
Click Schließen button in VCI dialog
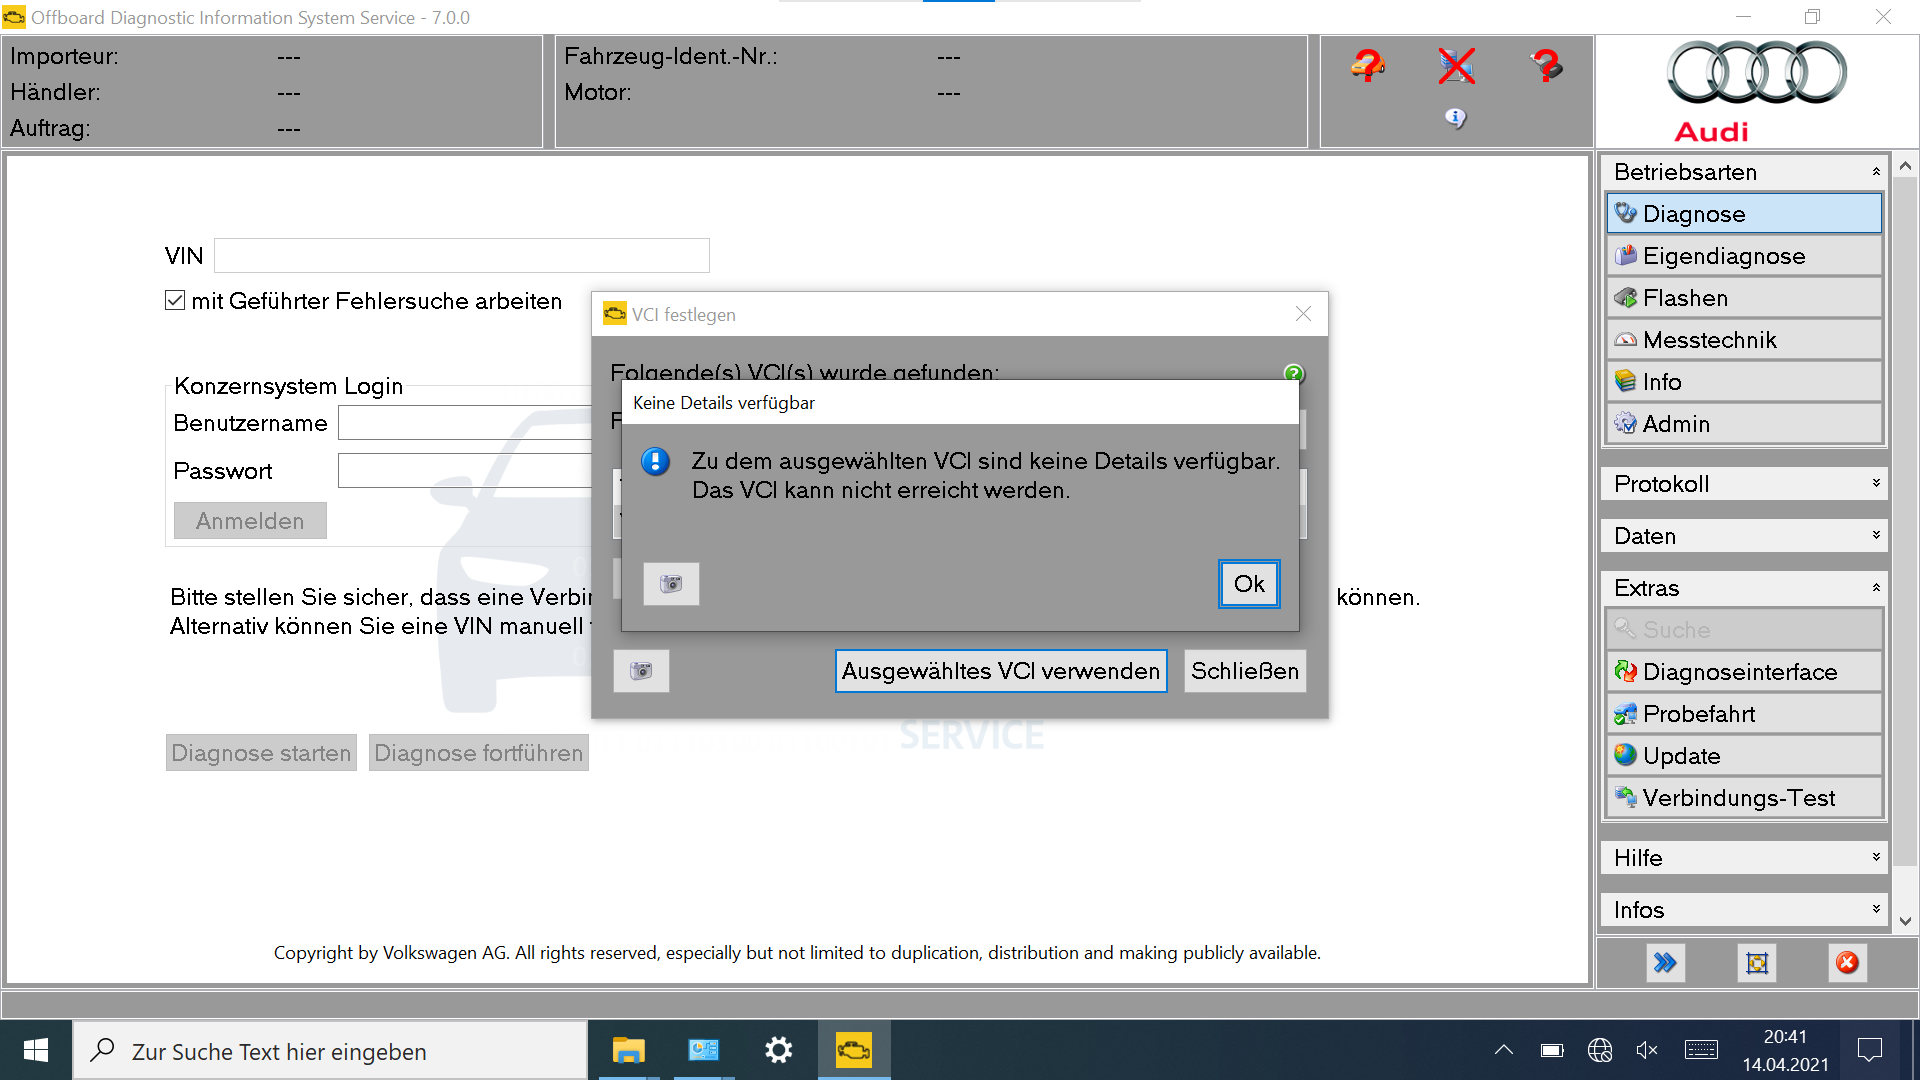pyautogui.click(x=1244, y=671)
